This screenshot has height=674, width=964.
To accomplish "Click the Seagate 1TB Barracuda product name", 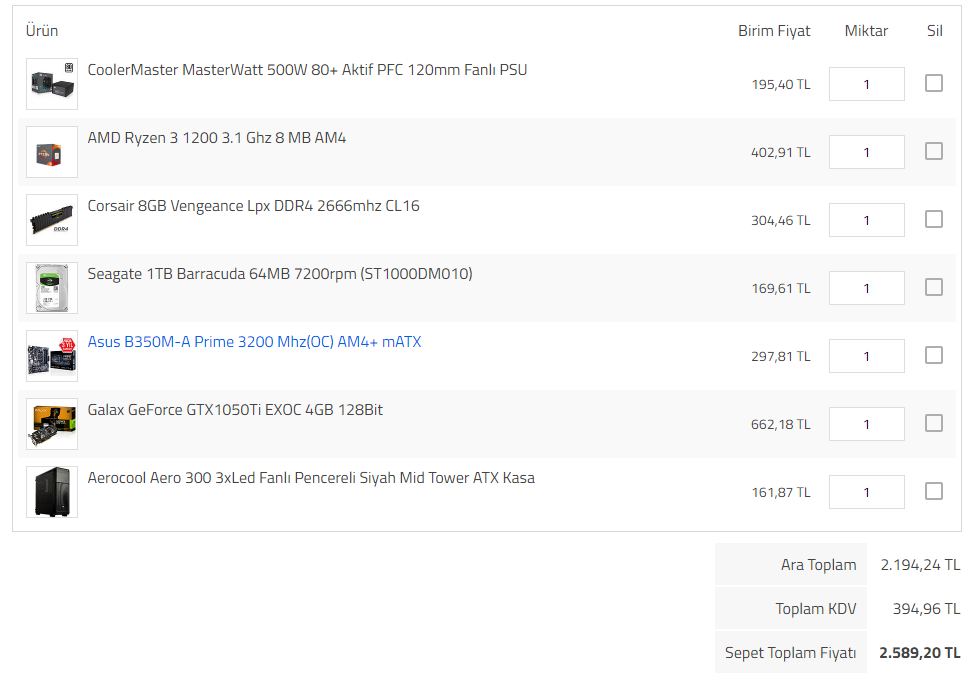I will point(280,274).
